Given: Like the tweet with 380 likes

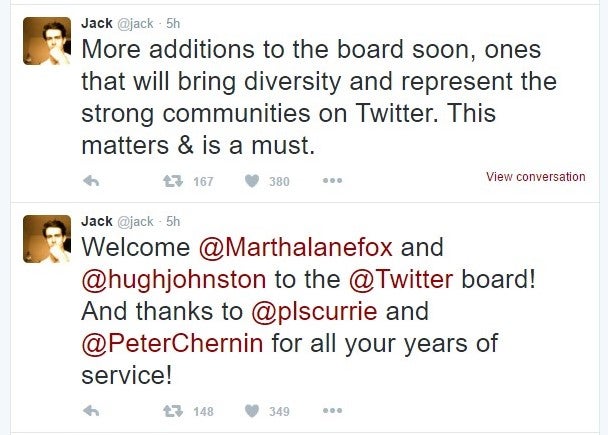Looking at the screenshot, I should tap(252, 181).
